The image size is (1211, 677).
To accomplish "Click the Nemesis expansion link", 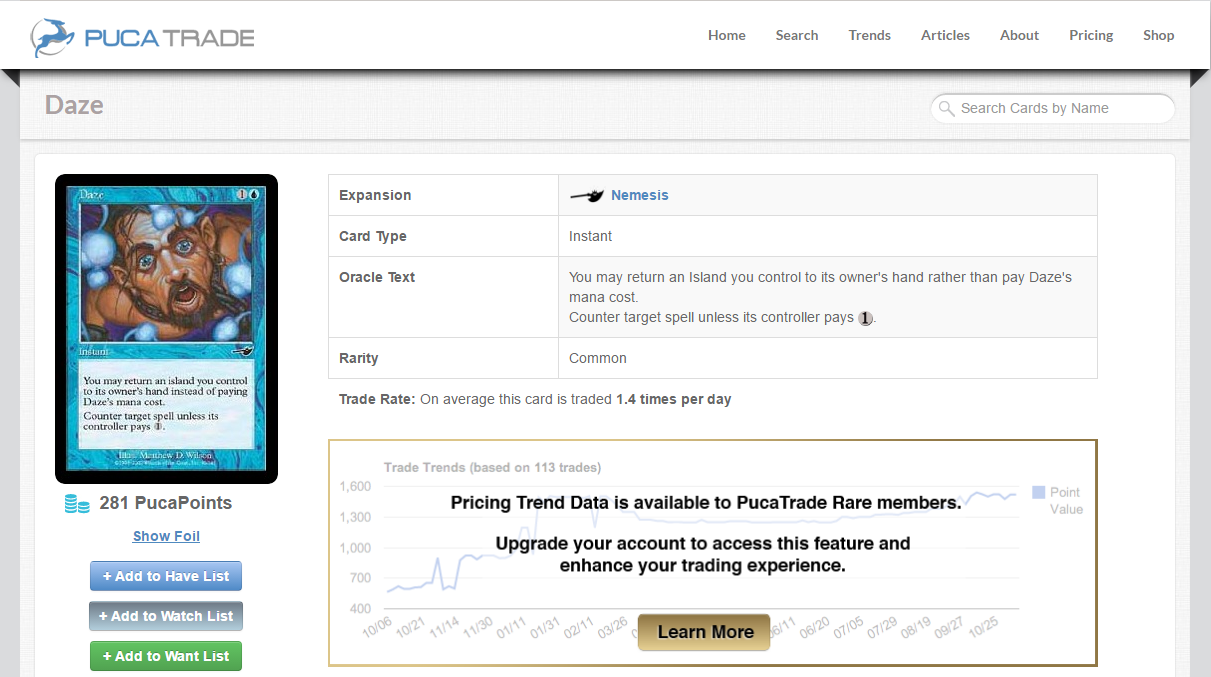I will tap(640, 195).
